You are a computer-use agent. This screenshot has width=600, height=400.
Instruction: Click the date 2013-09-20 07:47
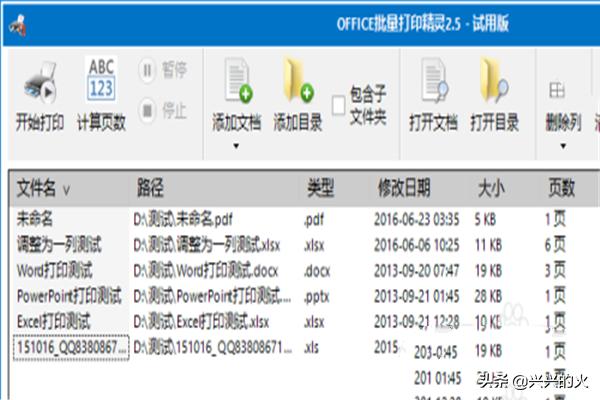pyautogui.click(x=416, y=271)
